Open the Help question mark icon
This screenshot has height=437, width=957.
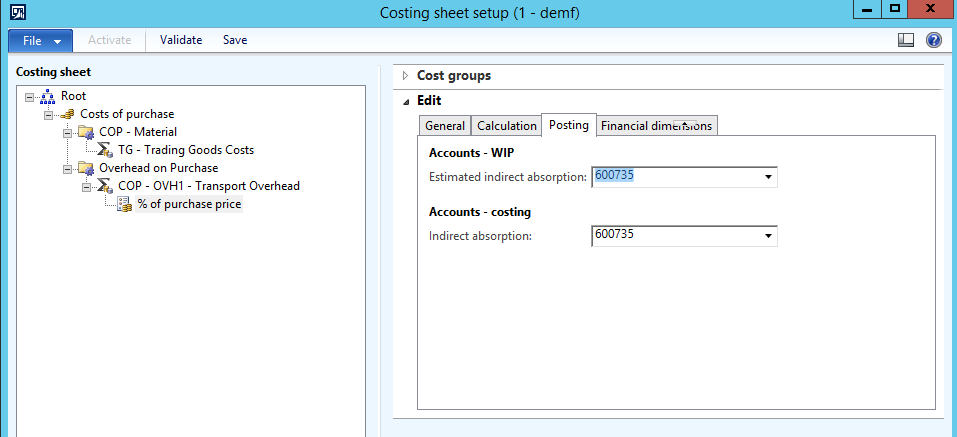click(934, 41)
